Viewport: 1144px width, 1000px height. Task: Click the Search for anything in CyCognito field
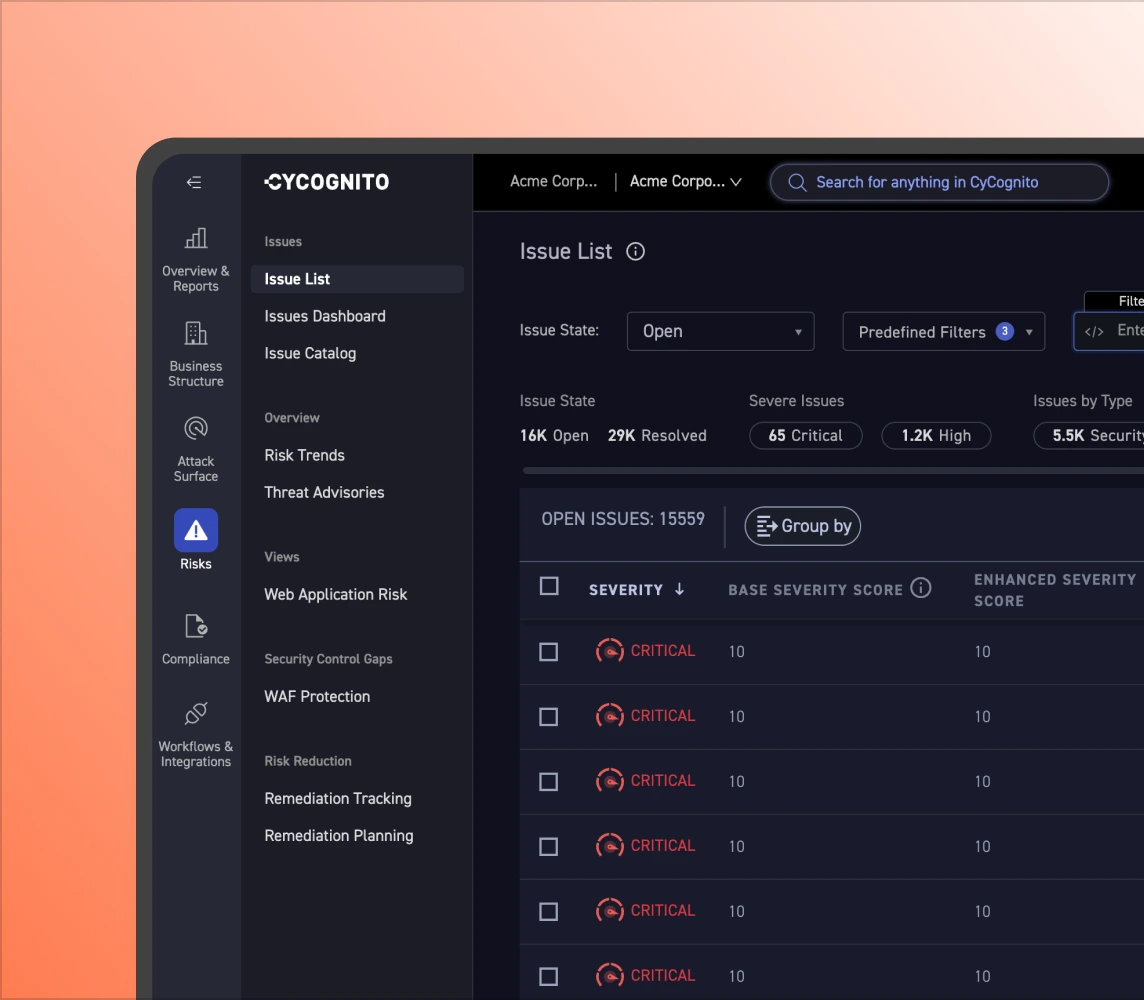pos(938,182)
